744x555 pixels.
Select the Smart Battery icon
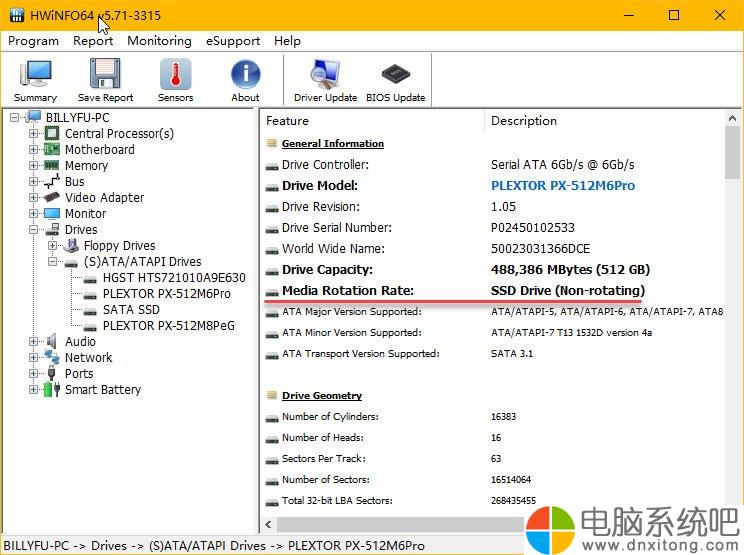click(52, 389)
